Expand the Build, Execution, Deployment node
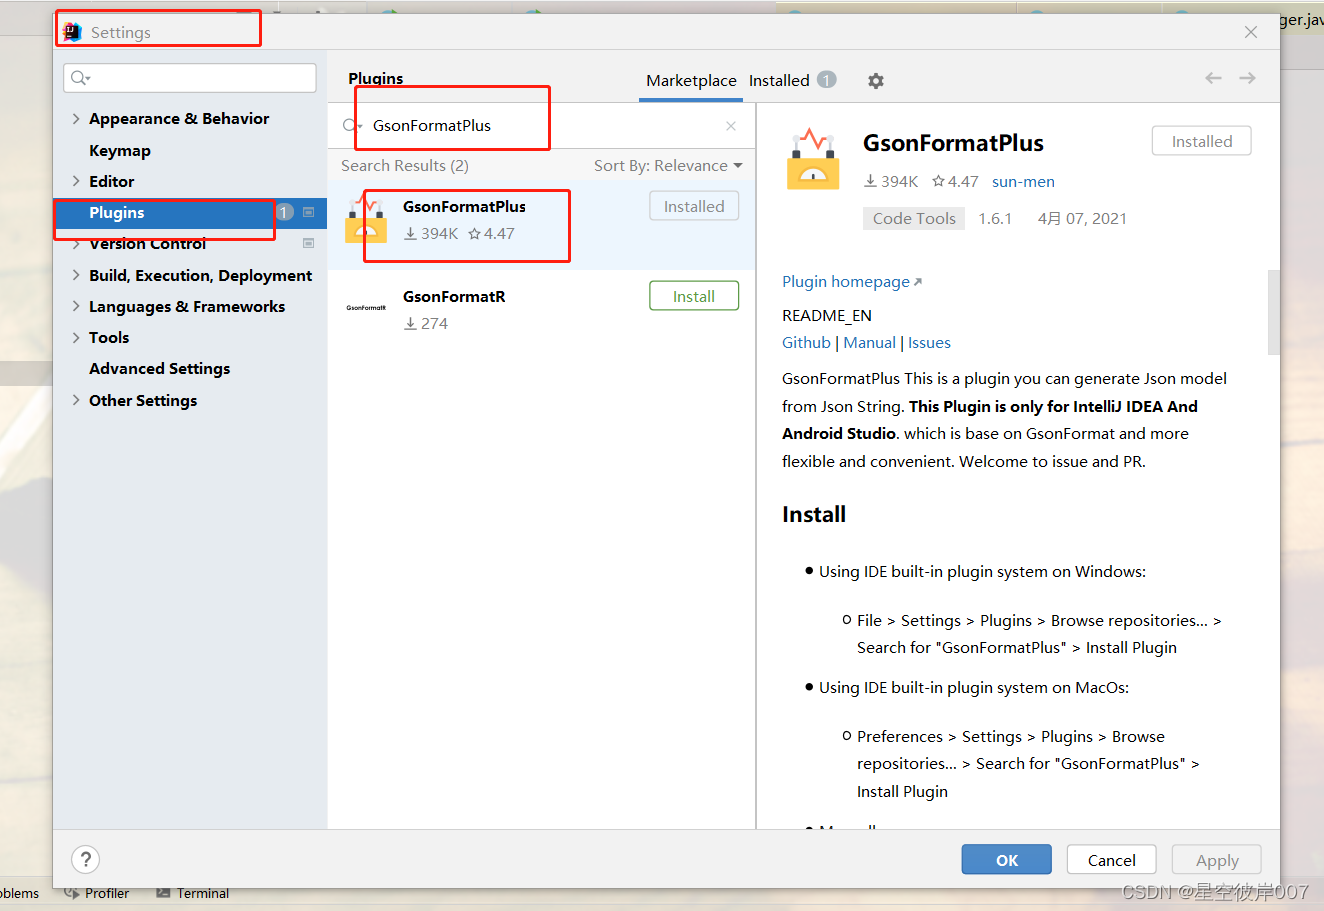The width and height of the screenshot is (1324, 911). point(76,275)
